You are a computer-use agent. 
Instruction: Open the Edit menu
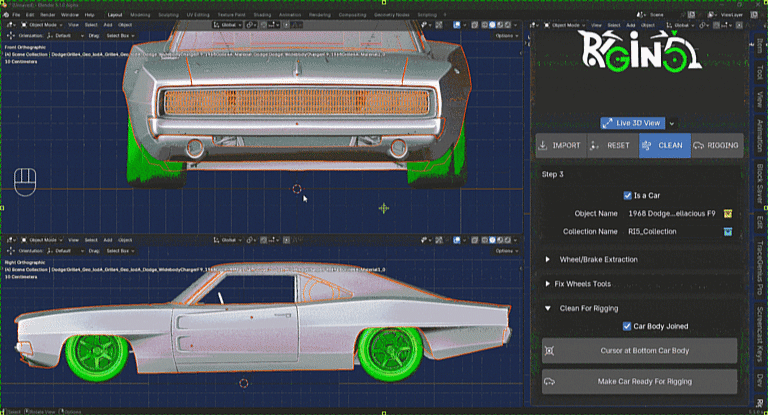pyautogui.click(x=30, y=15)
